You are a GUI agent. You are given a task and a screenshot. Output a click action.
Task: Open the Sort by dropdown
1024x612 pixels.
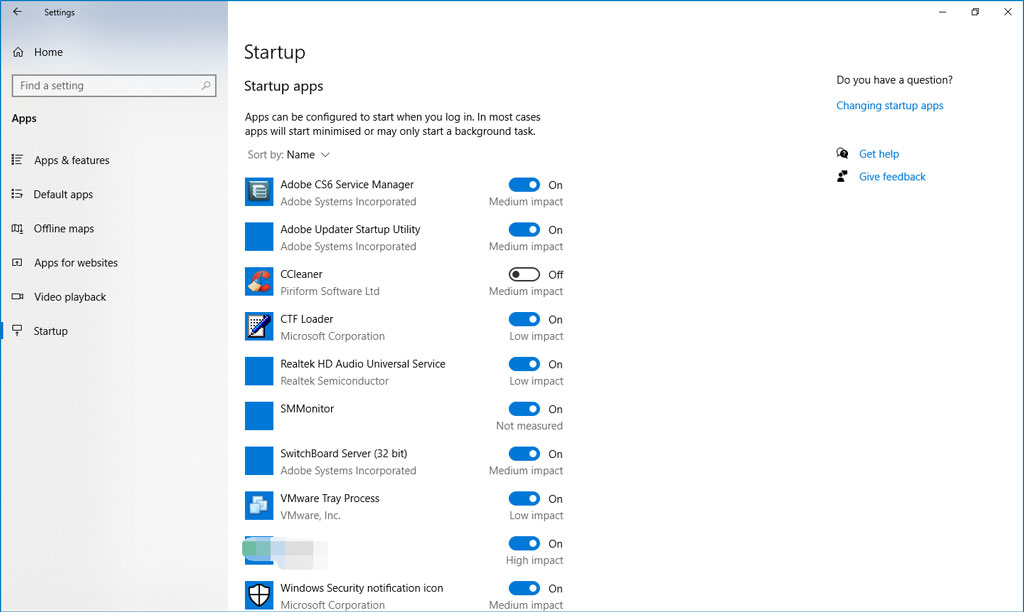coord(288,154)
